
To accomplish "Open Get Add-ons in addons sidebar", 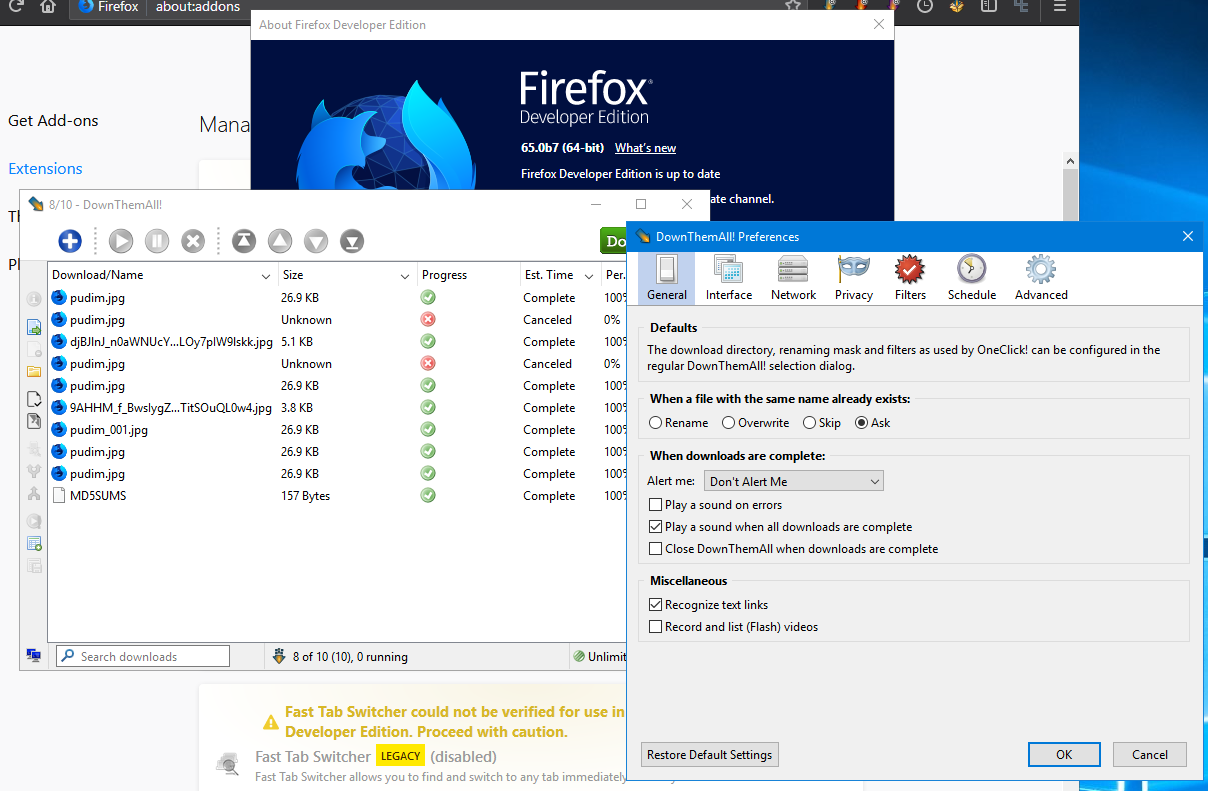I will coord(53,121).
